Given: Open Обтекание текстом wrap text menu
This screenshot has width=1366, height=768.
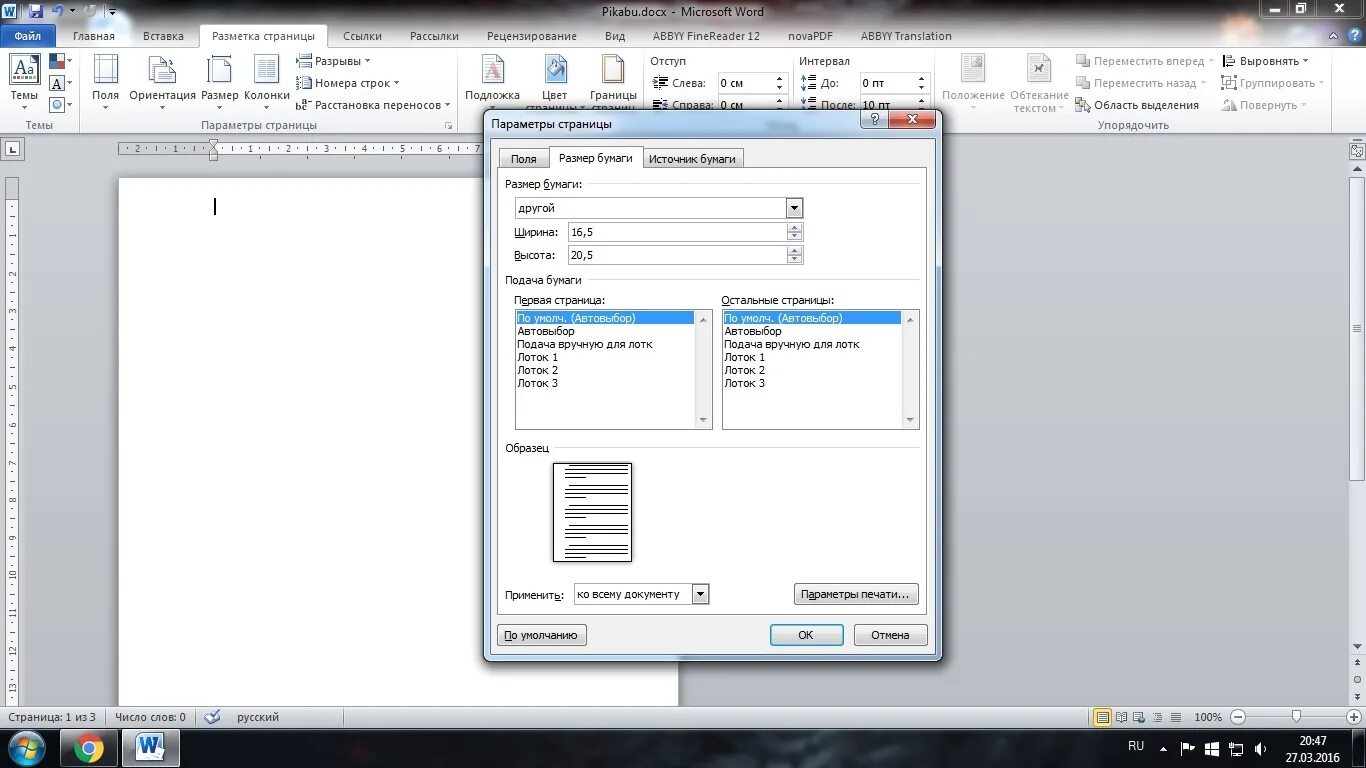Looking at the screenshot, I should pyautogui.click(x=1039, y=83).
